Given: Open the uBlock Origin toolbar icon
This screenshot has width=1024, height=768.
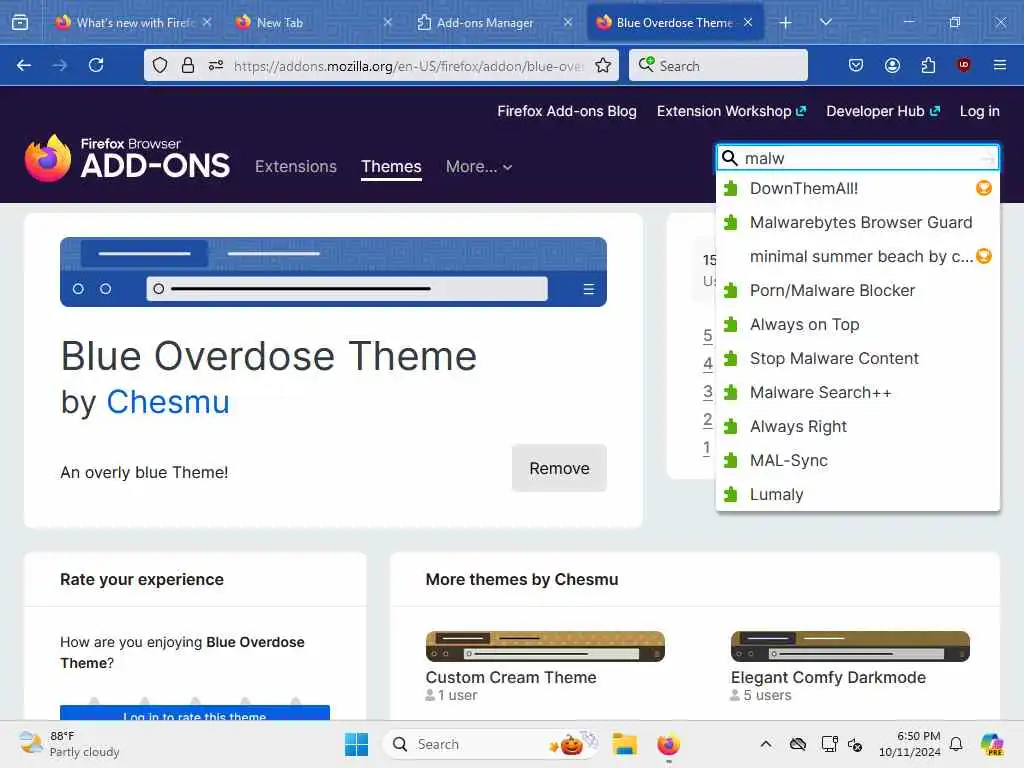Looking at the screenshot, I should [964, 65].
